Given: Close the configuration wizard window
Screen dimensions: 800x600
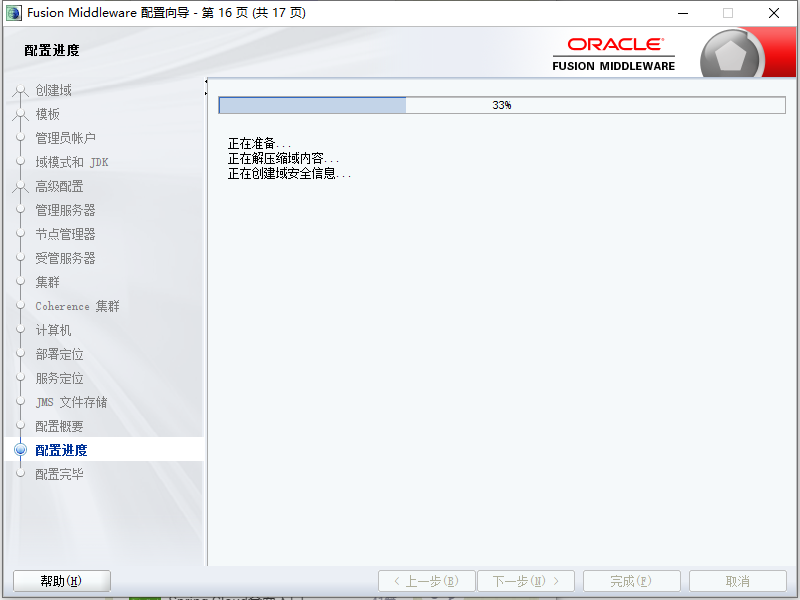Looking at the screenshot, I should tap(774, 13).
